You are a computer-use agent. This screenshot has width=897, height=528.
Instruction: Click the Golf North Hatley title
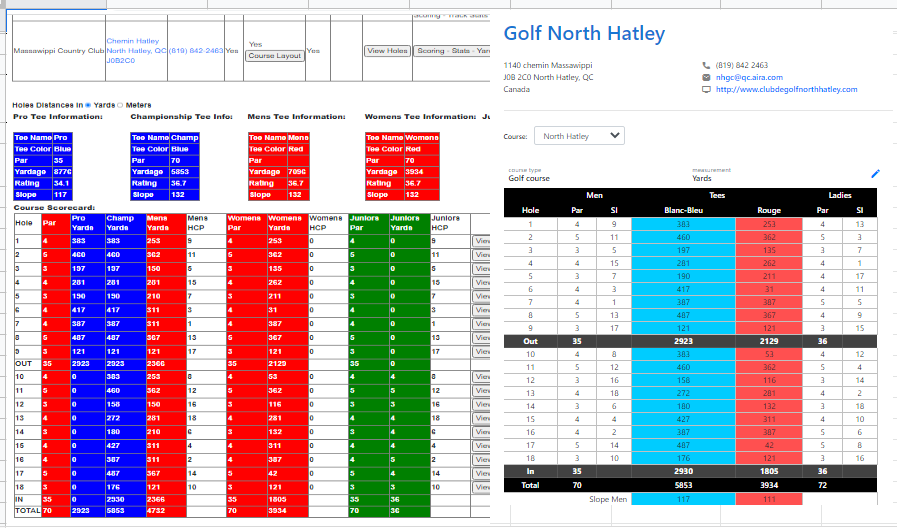584,33
